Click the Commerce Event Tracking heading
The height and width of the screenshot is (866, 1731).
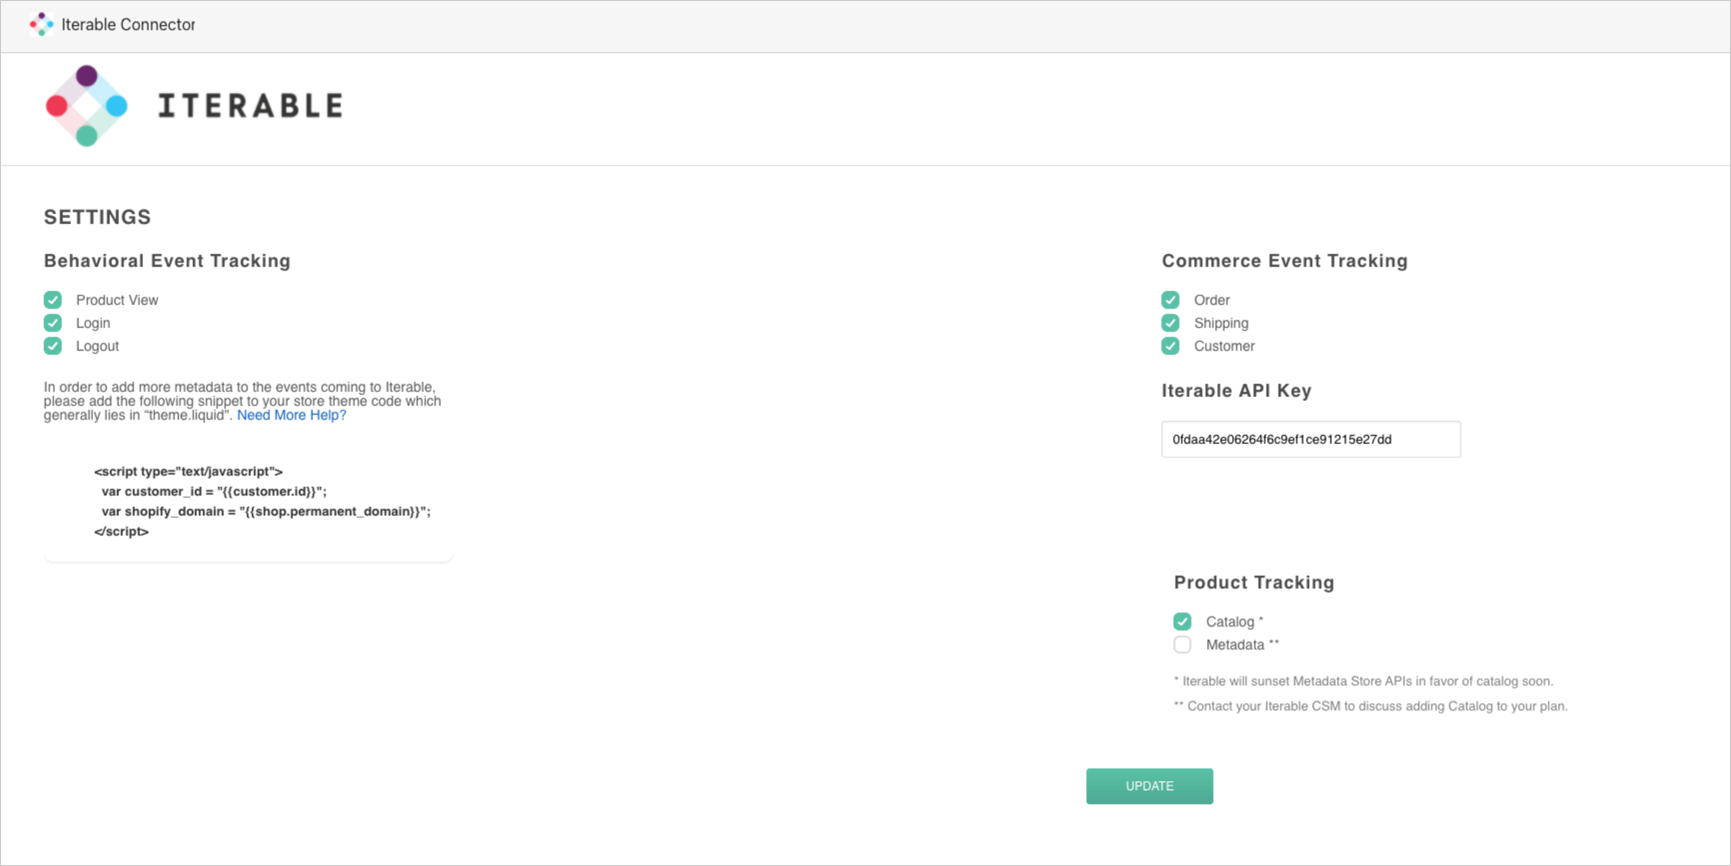[1285, 261]
